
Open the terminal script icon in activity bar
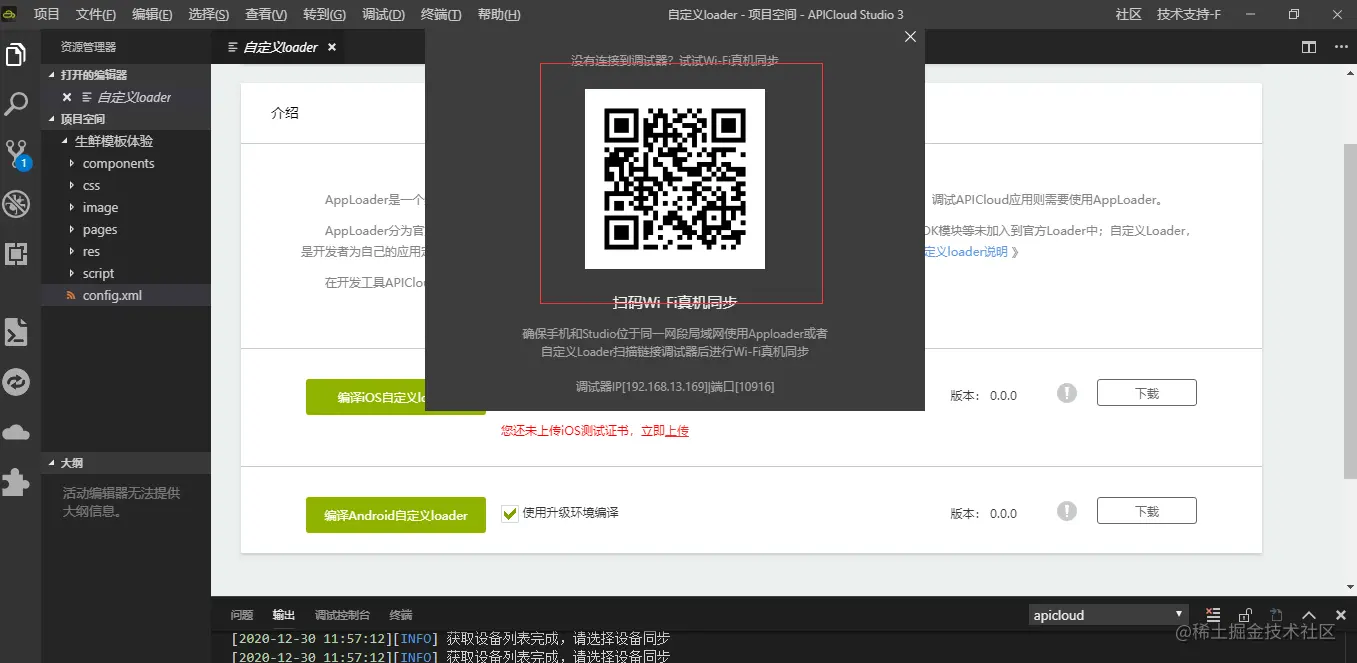[16, 332]
